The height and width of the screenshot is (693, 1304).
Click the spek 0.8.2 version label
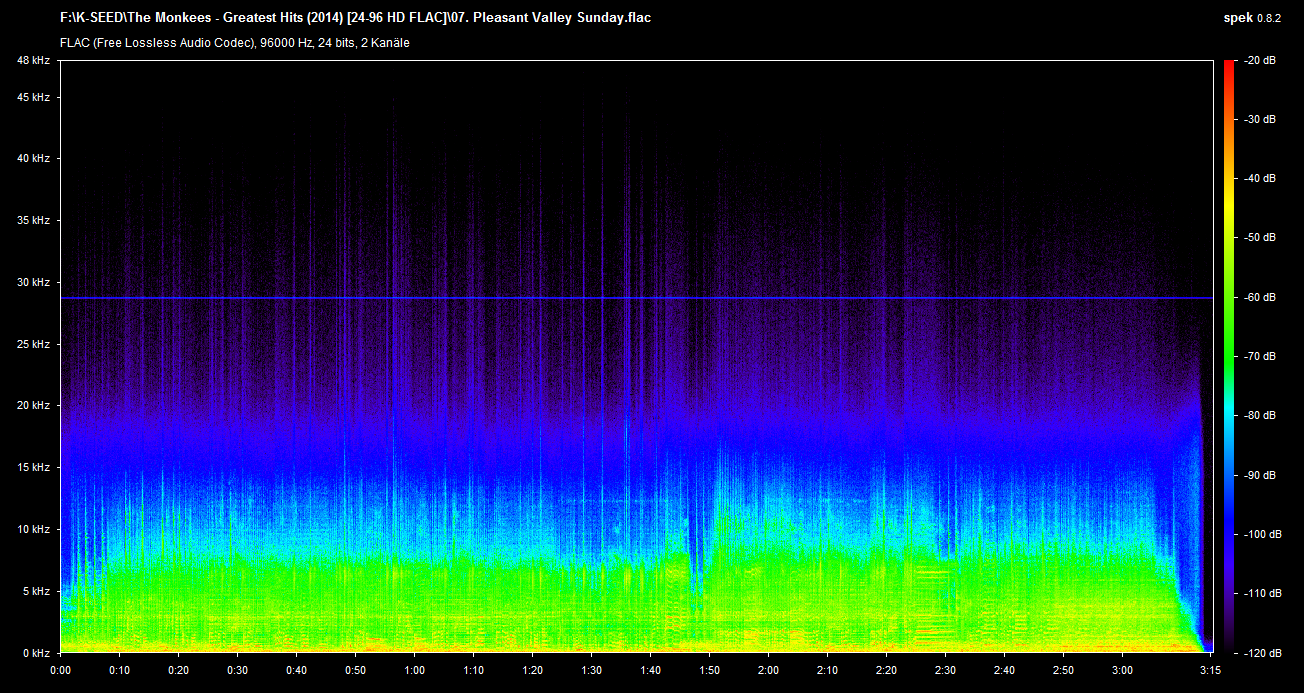(x=1251, y=17)
